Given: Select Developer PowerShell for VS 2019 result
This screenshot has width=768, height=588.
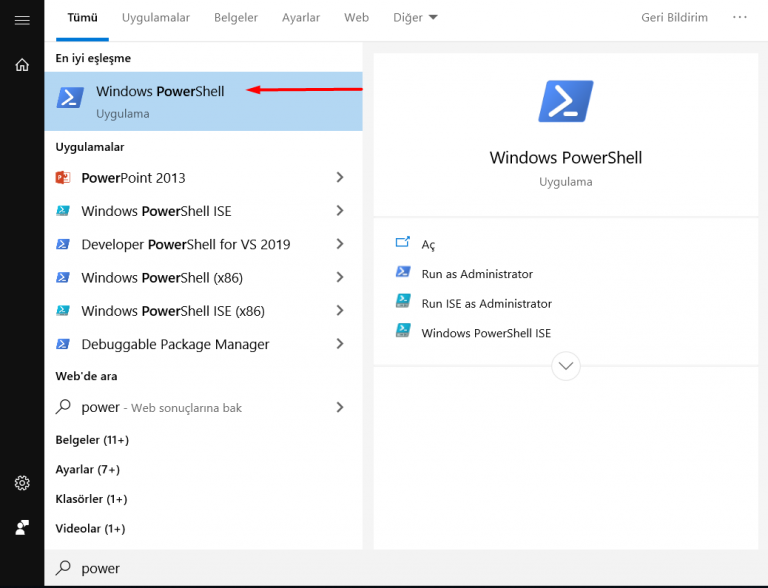Looking at the screenshot, I should click(x=203, y=244).
